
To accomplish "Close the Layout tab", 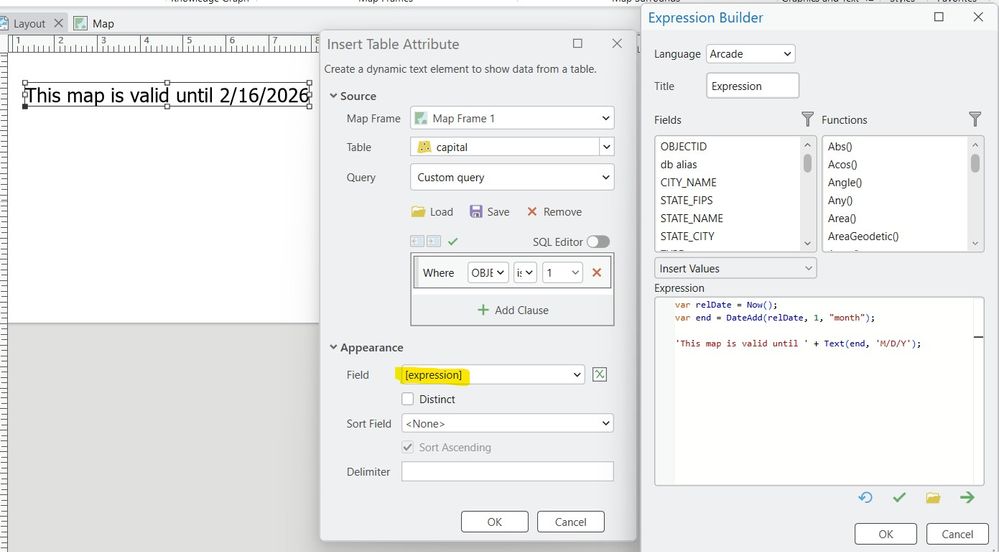I will [58, 24].
